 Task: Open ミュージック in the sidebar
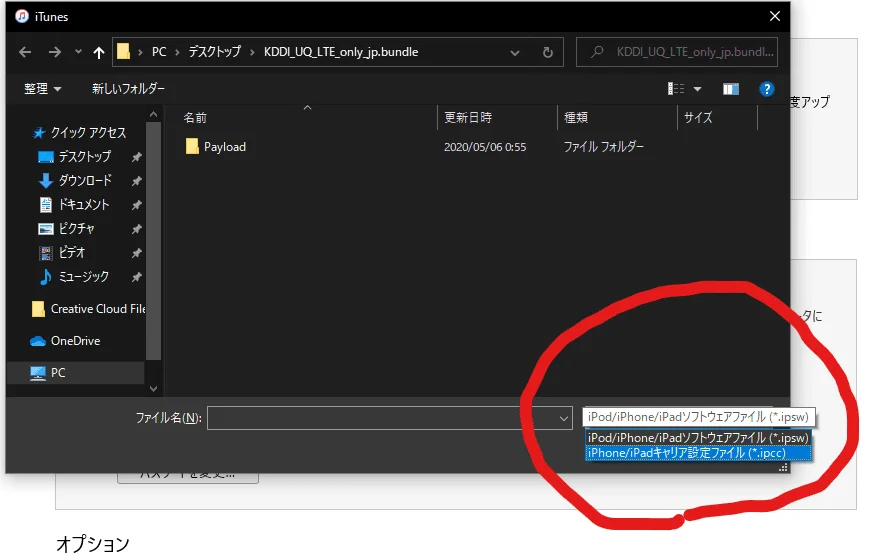73,276
